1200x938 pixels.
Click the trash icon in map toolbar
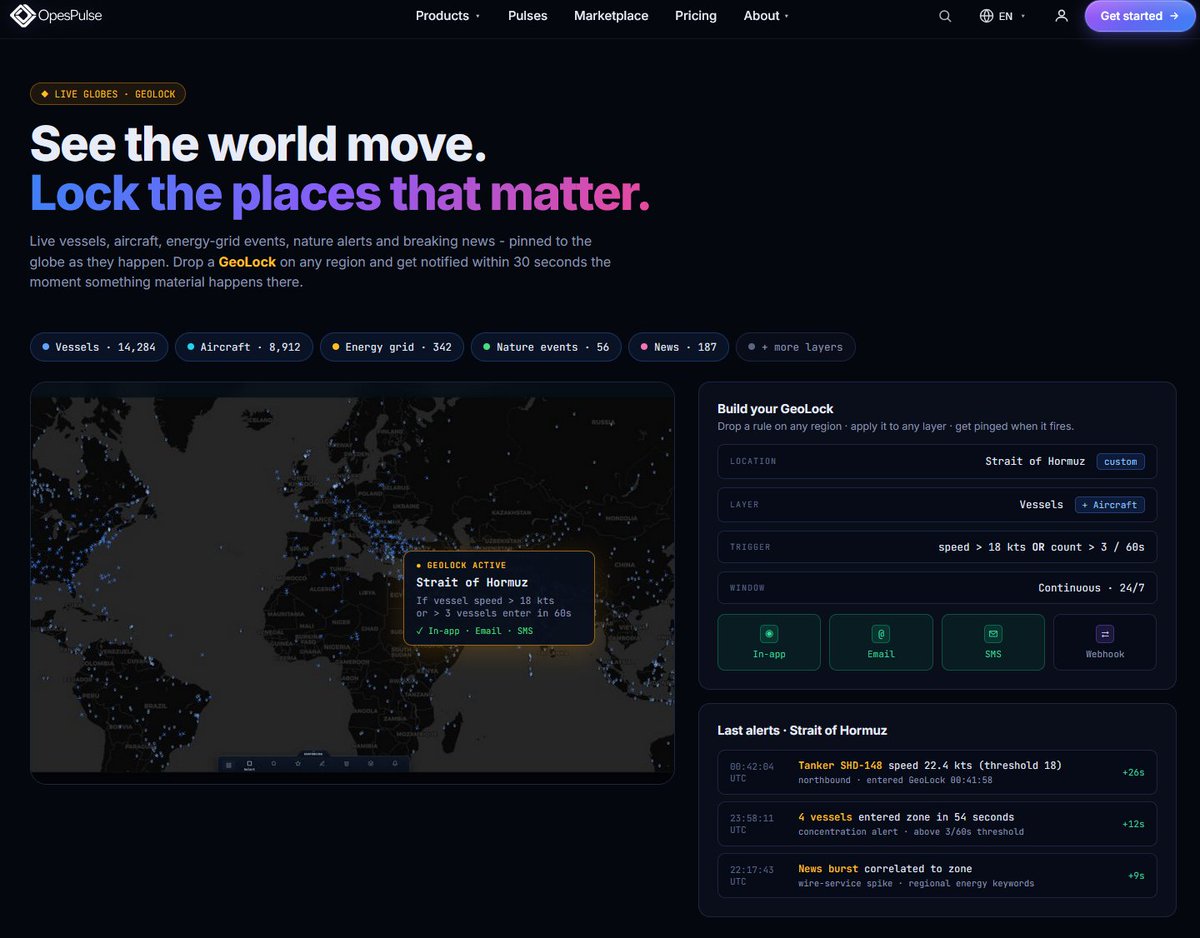click(x=346, y=764)
